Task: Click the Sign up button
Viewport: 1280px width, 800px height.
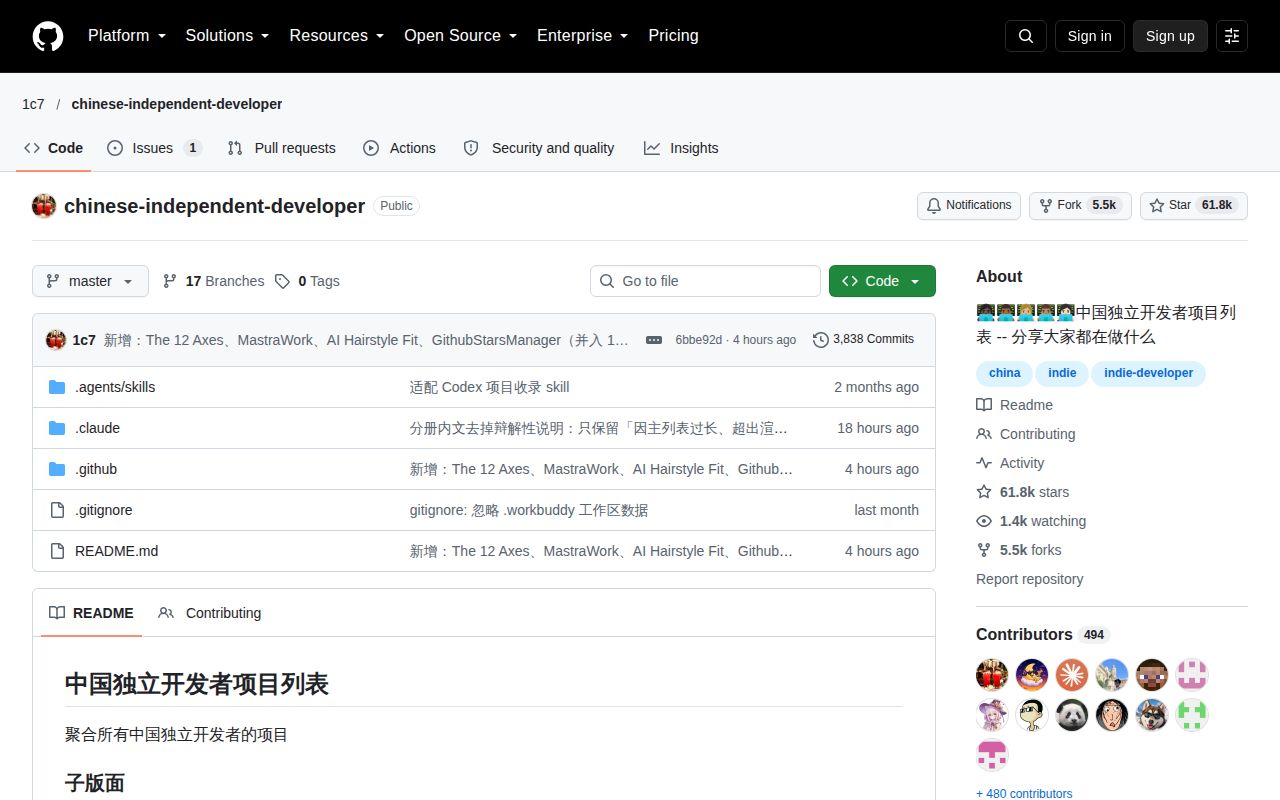Action: pos(1170,36)
